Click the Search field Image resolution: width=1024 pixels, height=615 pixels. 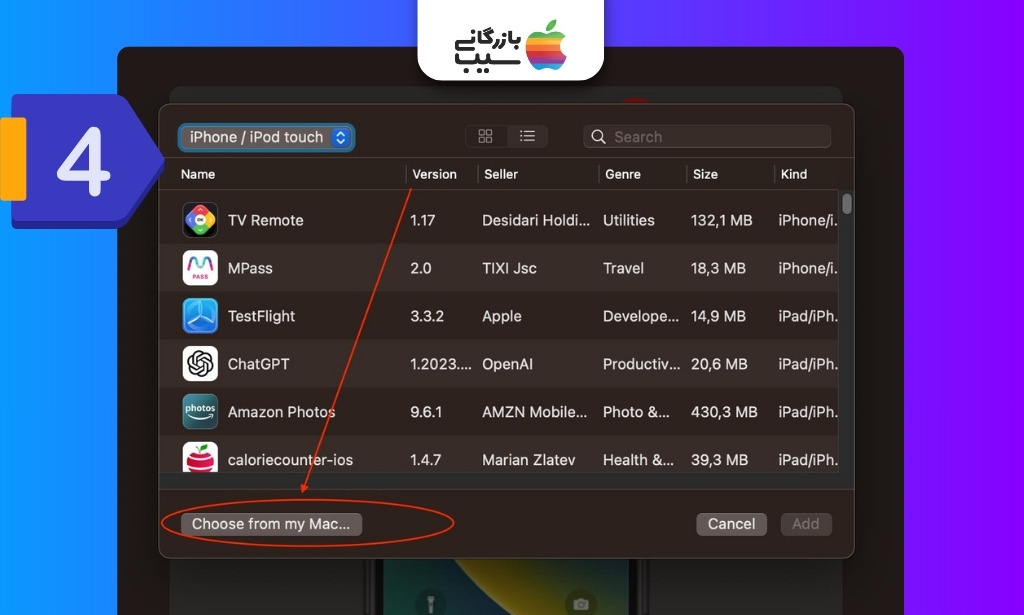click(x=707, y=136)
